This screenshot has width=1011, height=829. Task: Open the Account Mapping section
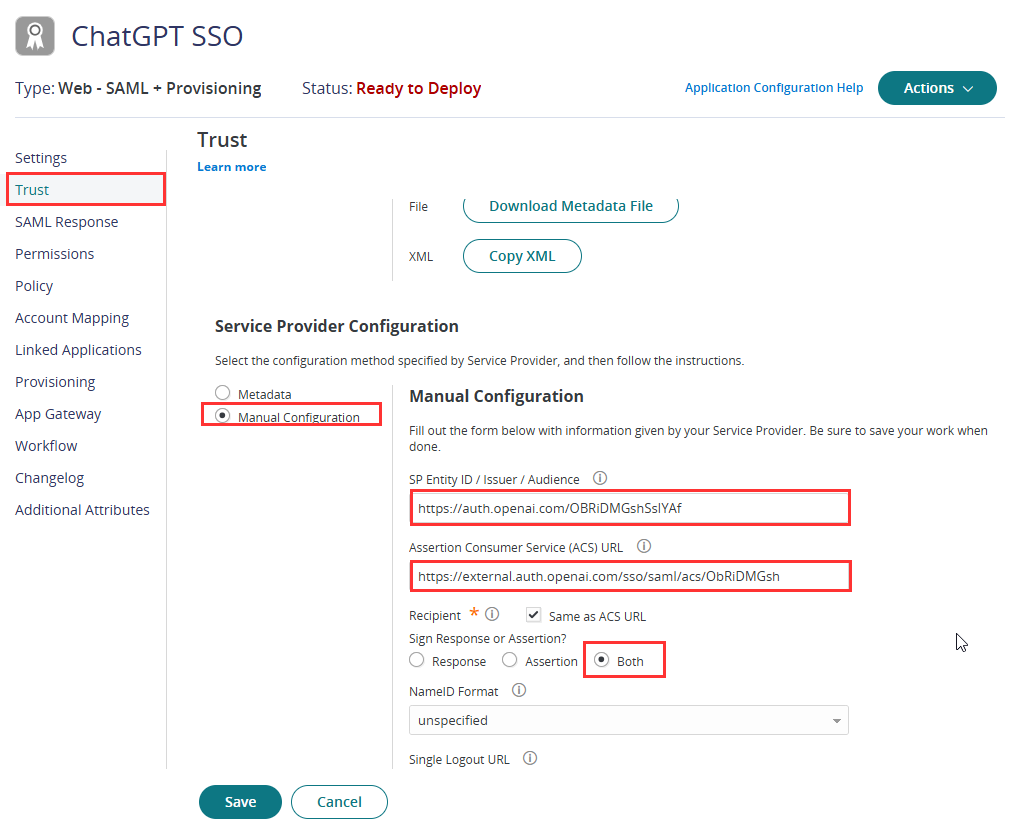point(72,318)
